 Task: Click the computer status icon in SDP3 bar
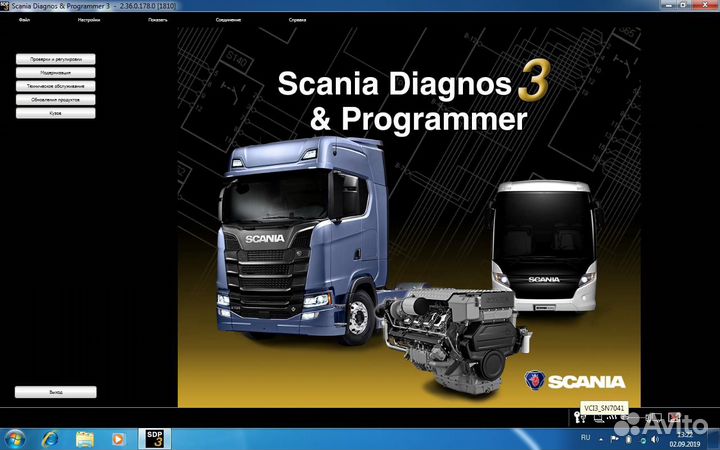pyautogui.click(x=599, y=418)
